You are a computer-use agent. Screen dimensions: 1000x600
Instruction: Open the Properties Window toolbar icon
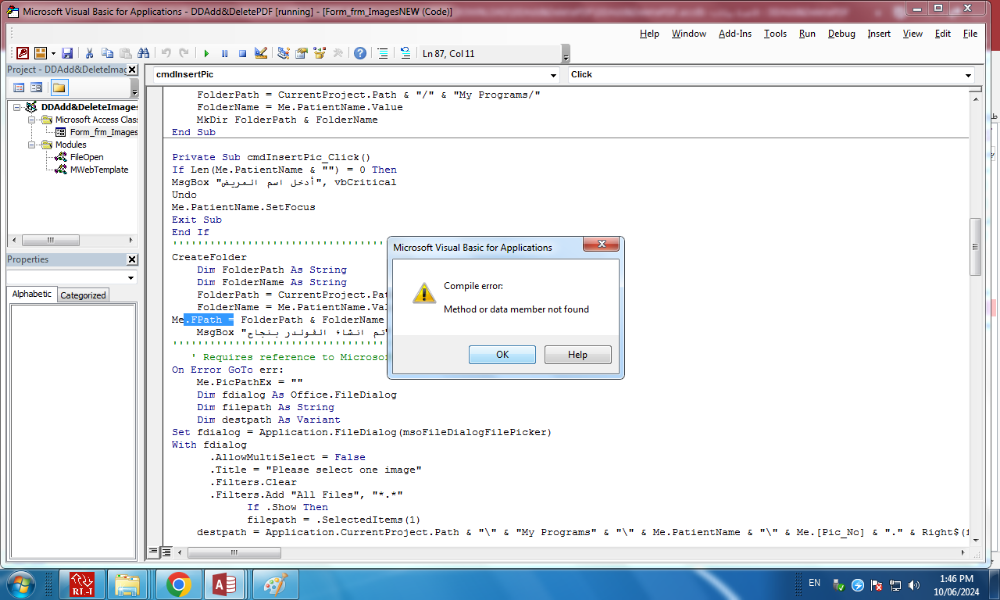(x=301, y=54)
